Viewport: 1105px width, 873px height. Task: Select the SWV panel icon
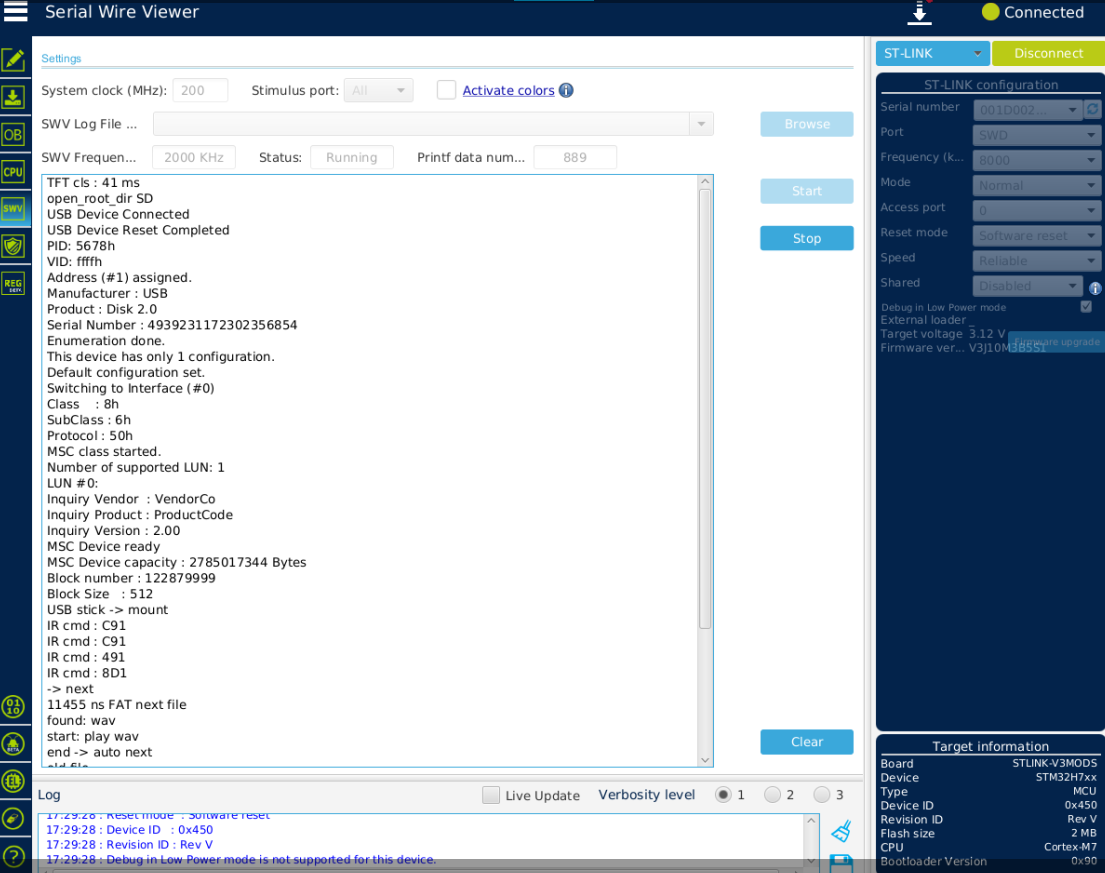[13, 209]
